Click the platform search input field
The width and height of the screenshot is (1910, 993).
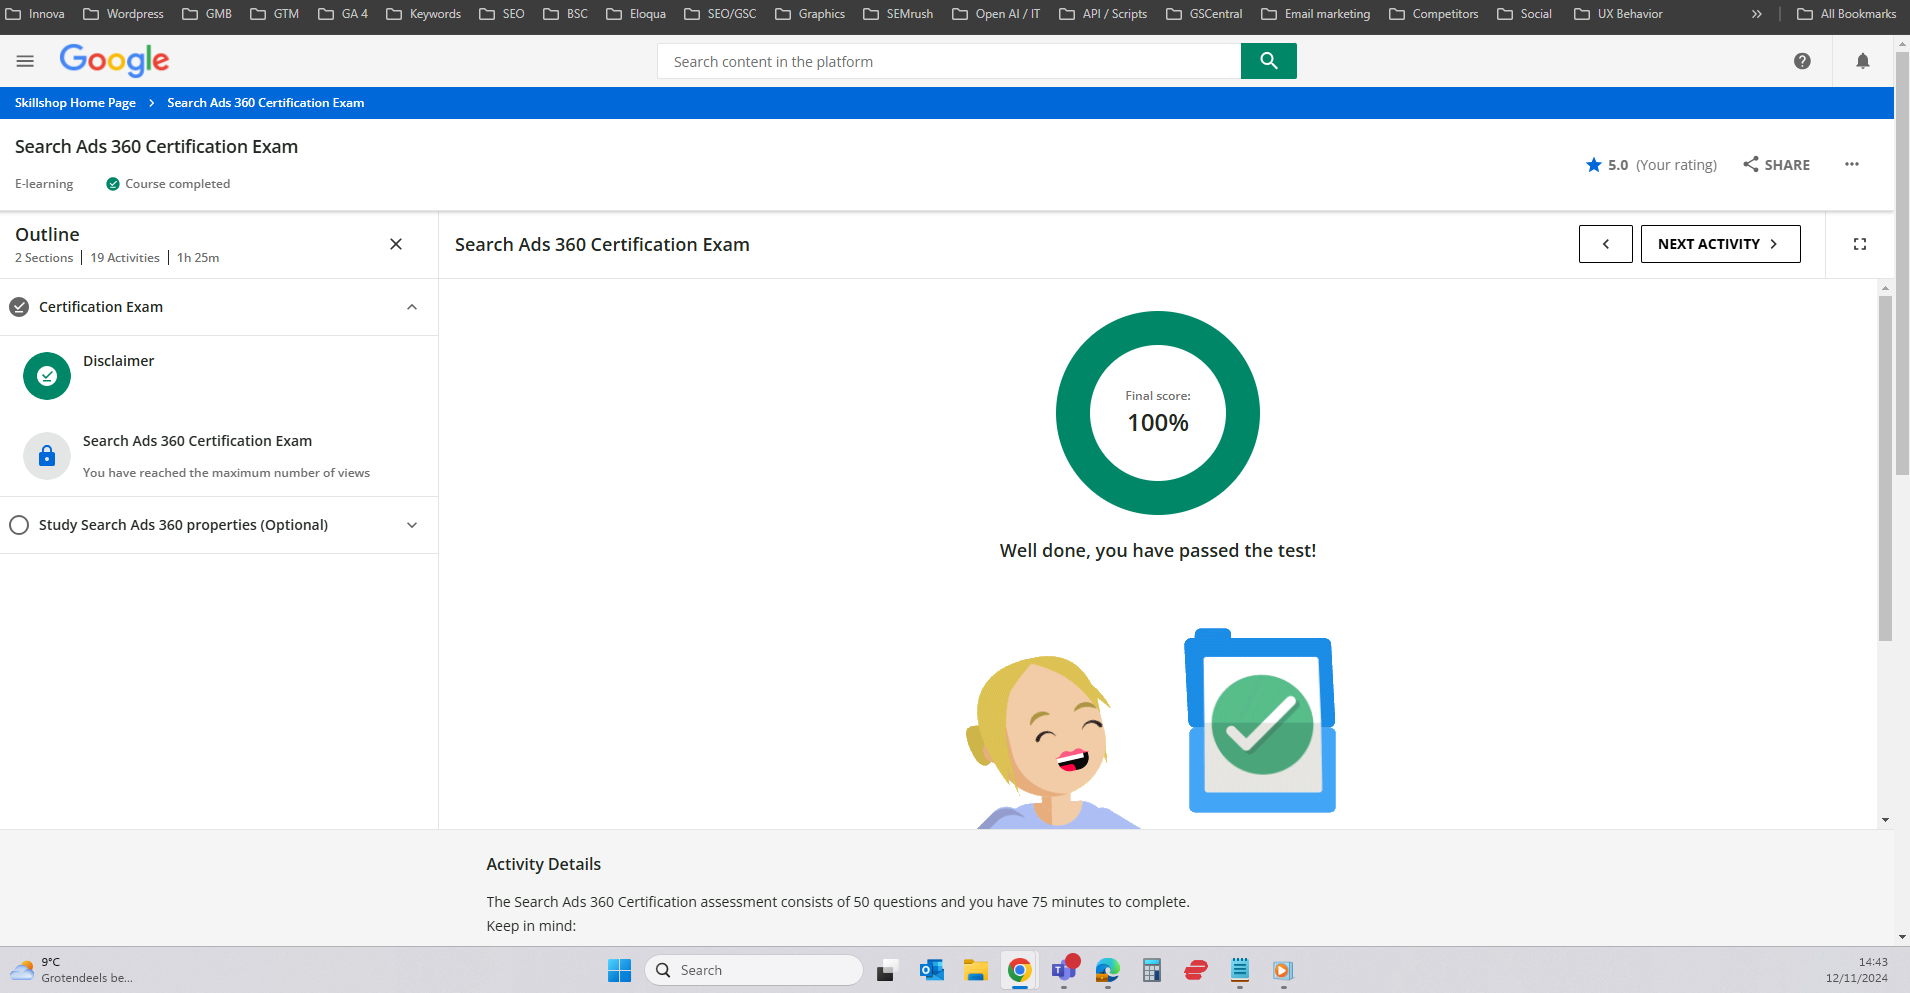coord(948,61)
